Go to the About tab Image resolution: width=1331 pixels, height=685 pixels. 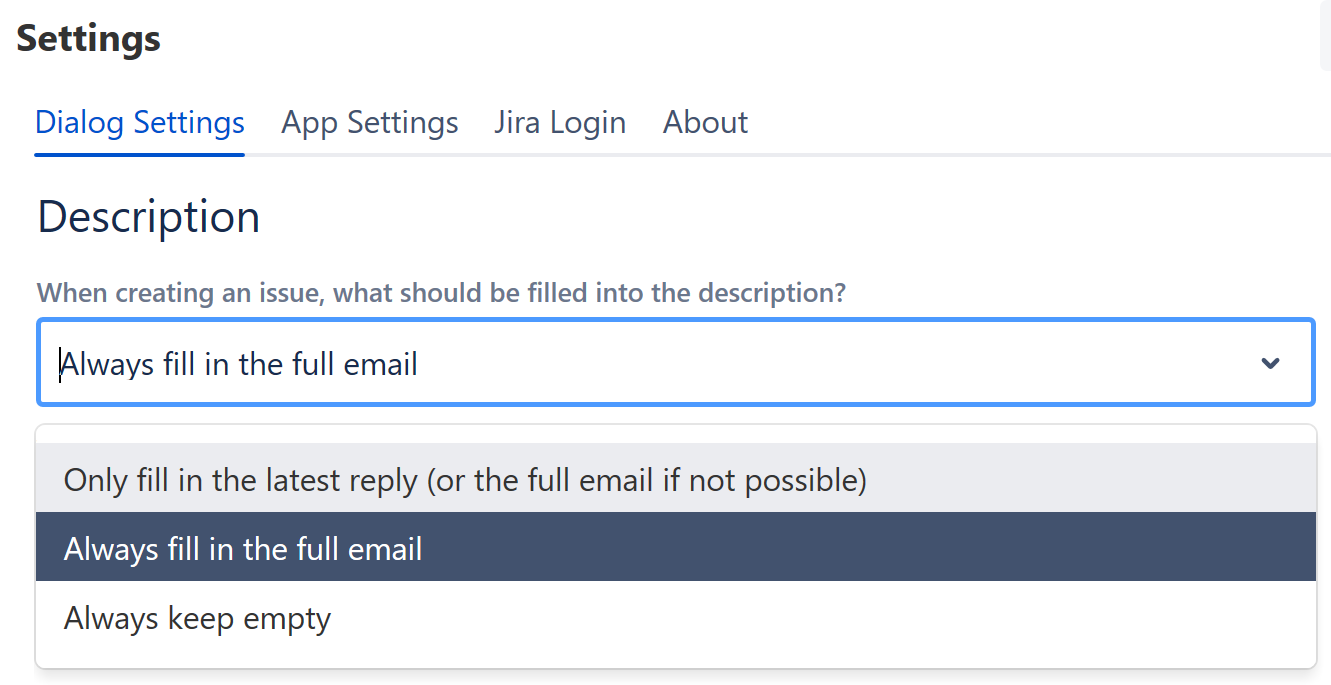coord(705,122)
